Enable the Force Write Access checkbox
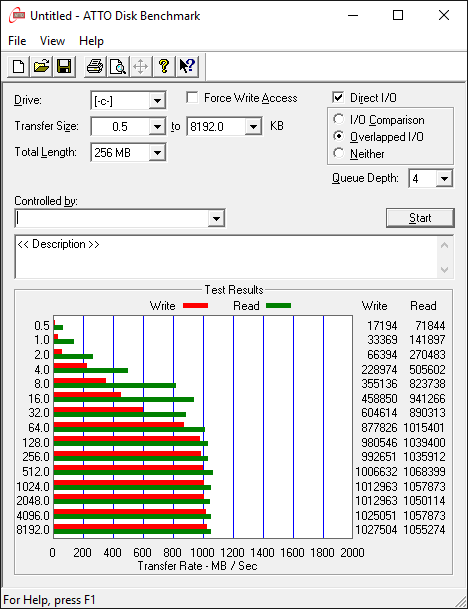The height and width of the screenshot is (609, 468). point(192,97)
